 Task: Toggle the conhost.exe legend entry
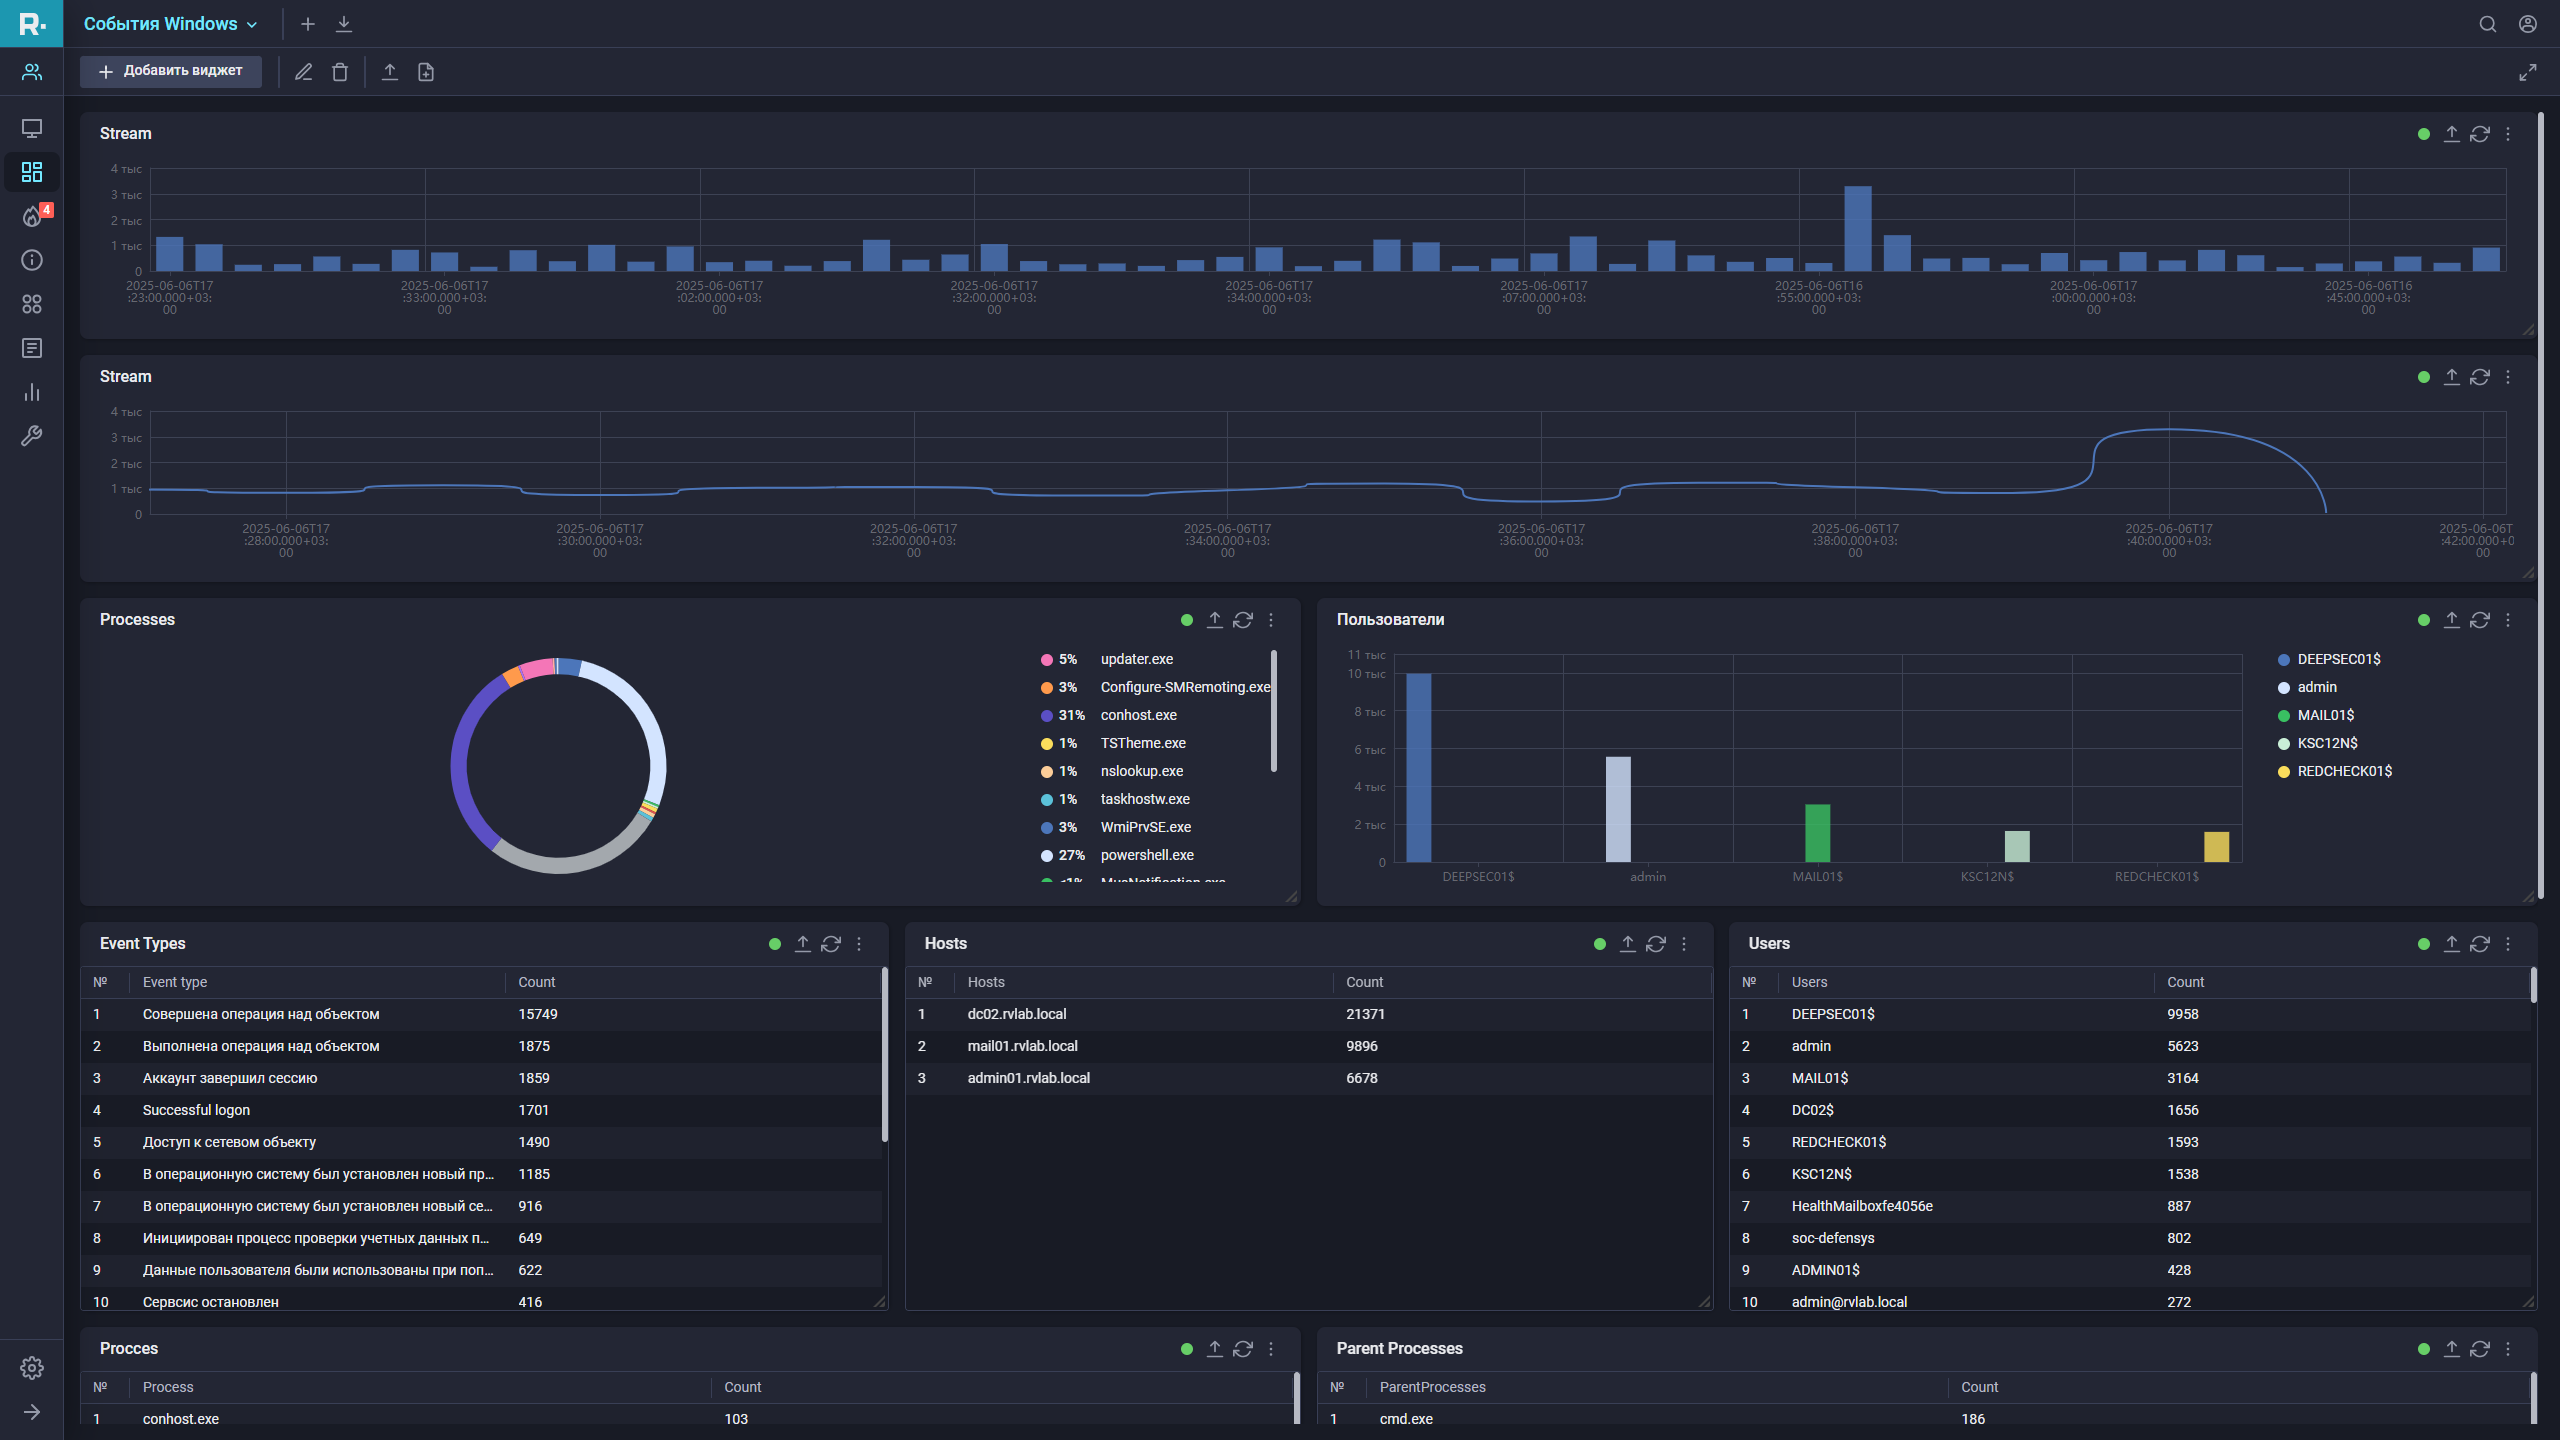pyautogui.click(x=1138, y=715)
